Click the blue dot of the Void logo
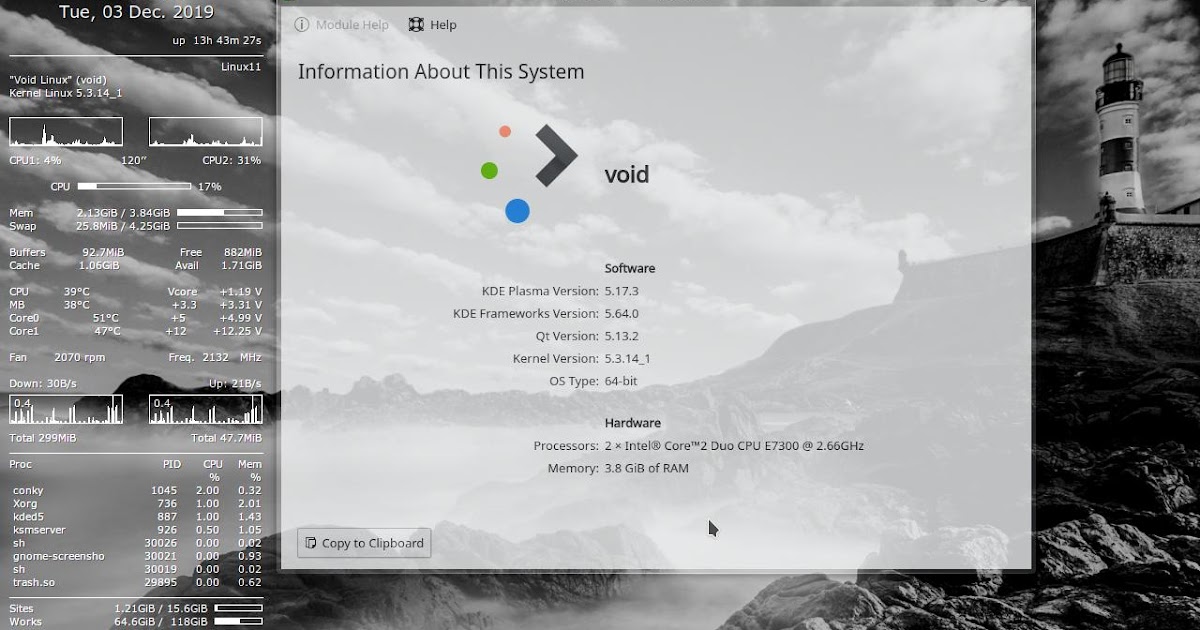 [x=517, y=210]
